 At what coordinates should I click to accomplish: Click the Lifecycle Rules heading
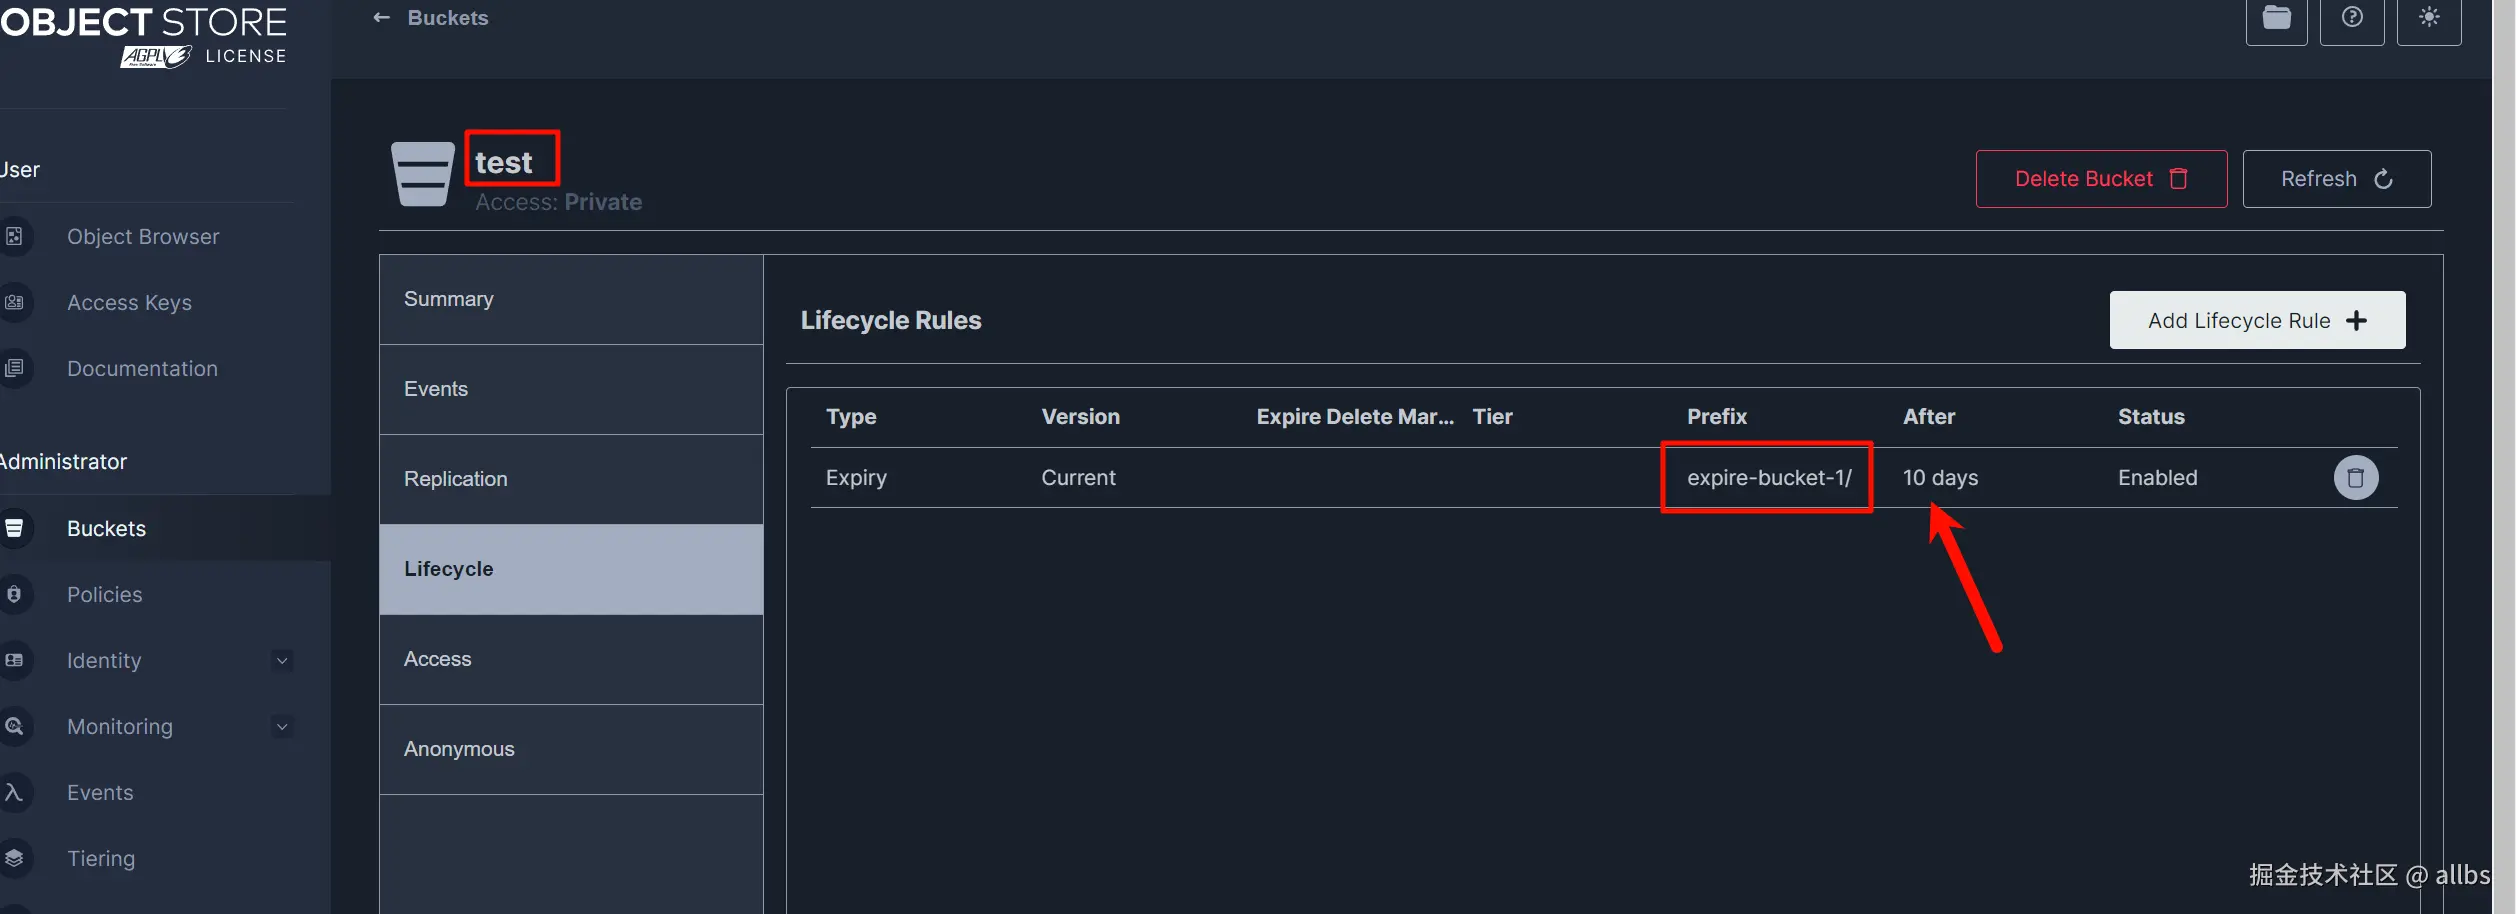(x=891, y=320)
